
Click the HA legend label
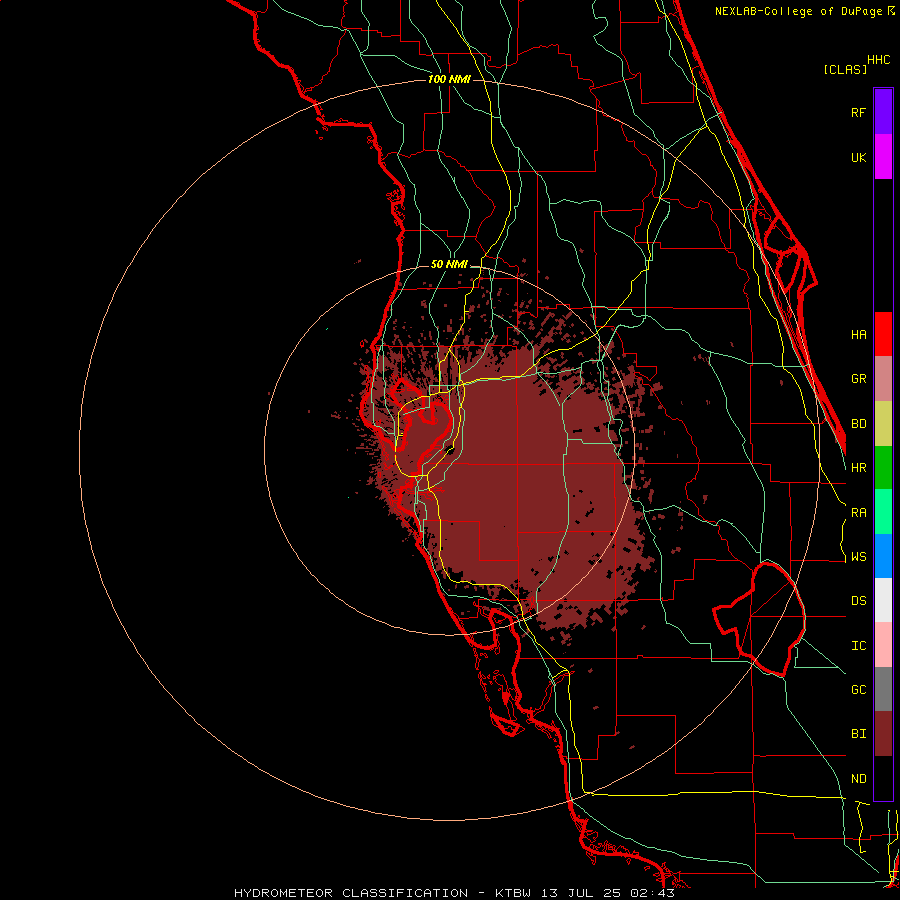[859, 334]
